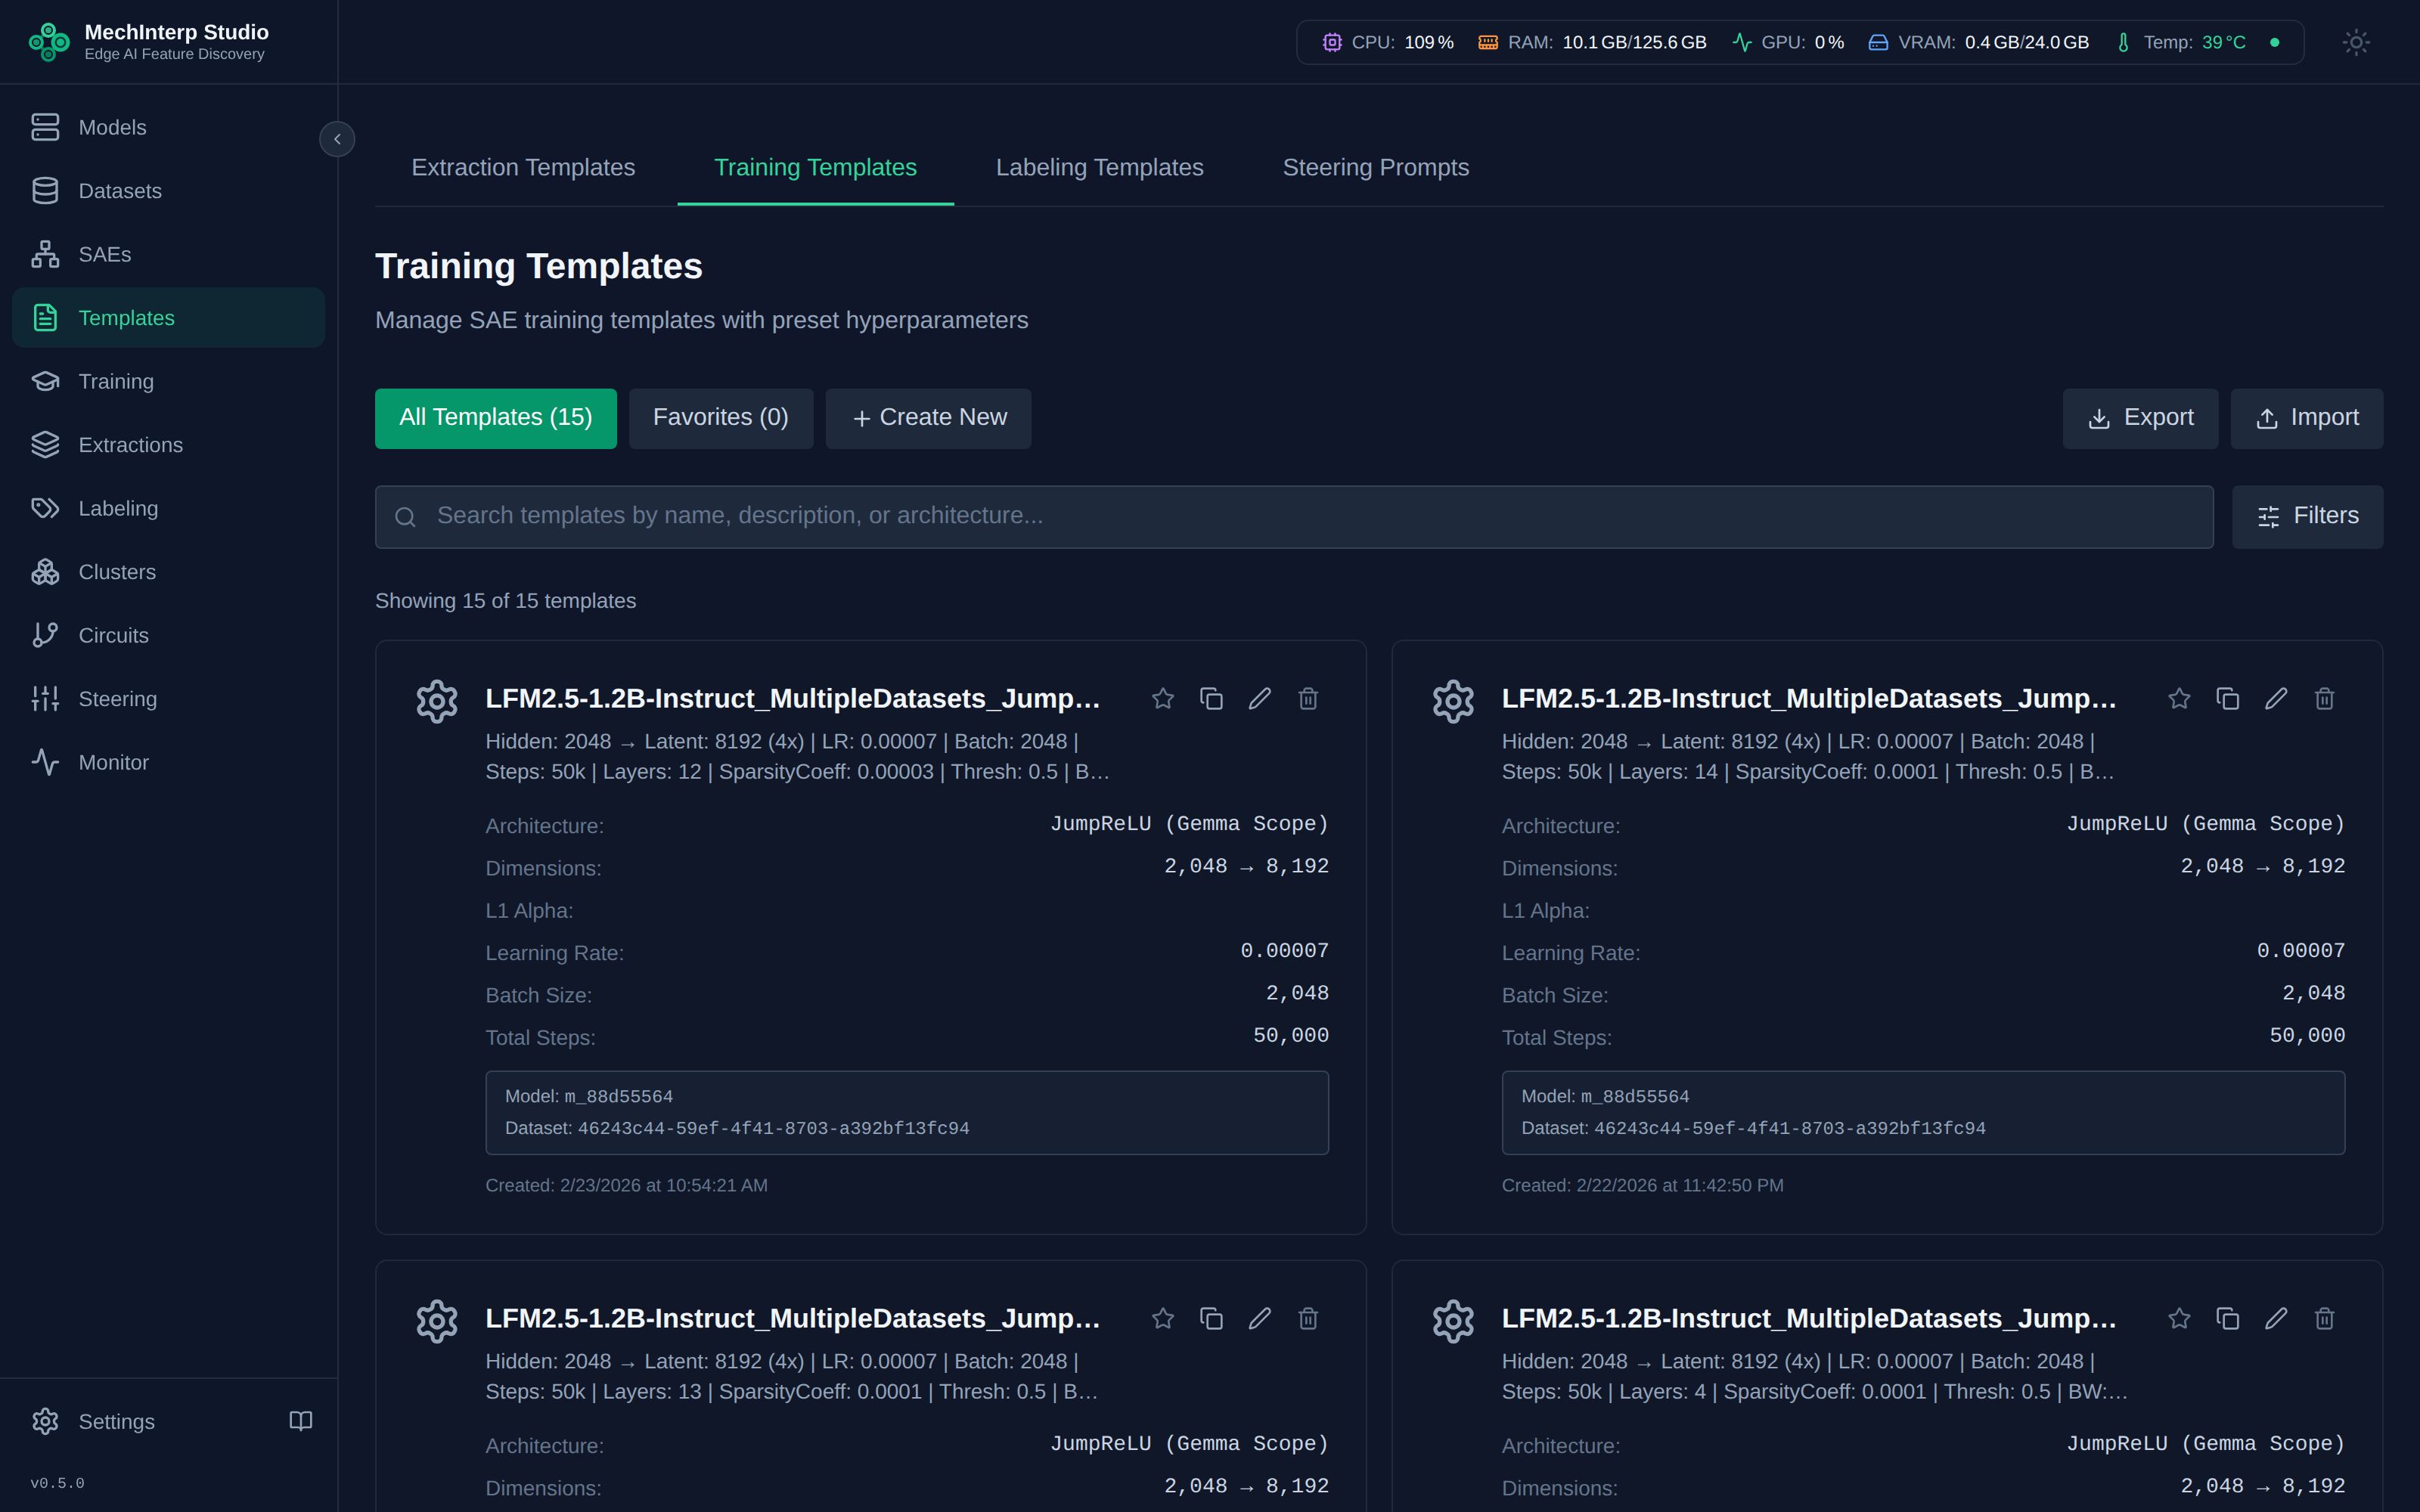Click the gear icon of the Layers: 12 template
The image size is (2420, 1512).
coord(437,701)
